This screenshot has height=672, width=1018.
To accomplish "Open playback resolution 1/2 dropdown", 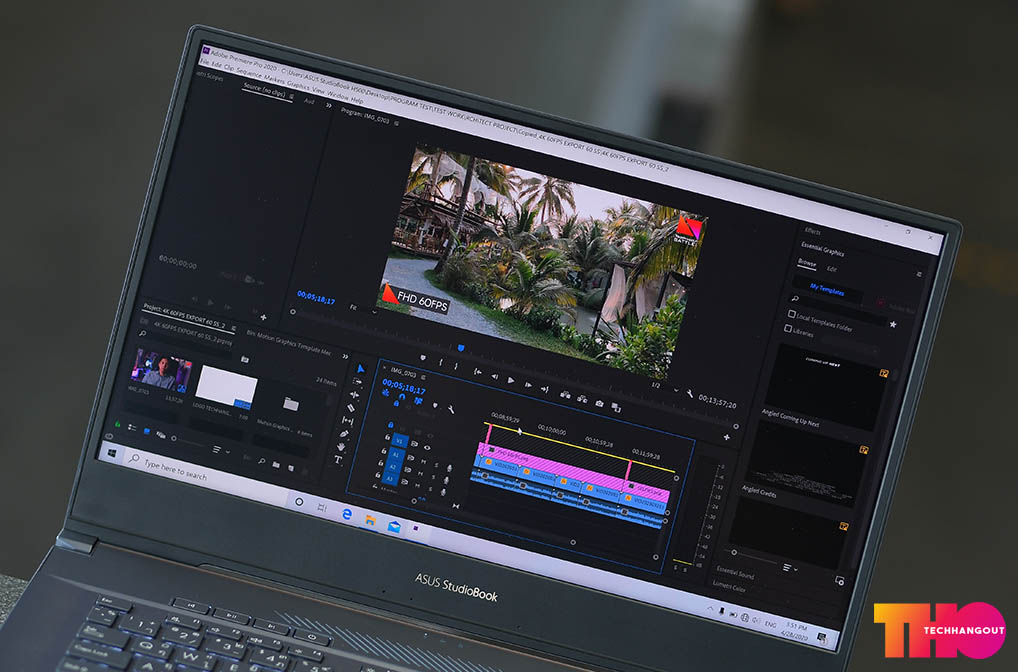I will coord(665,387).
